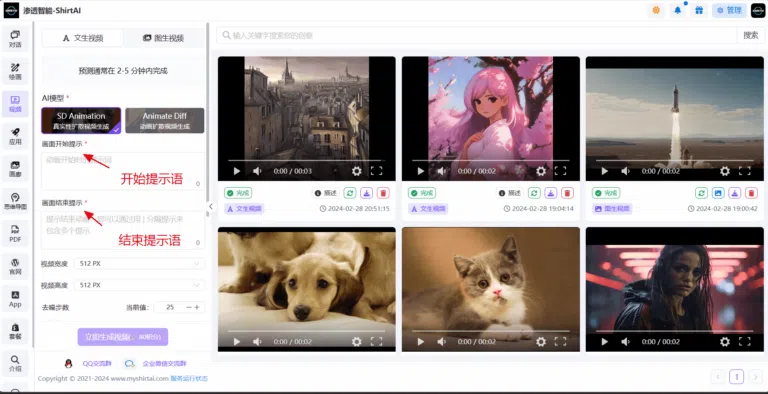The width and height of the screenshot is (768, 394).
Task: Open the 对话 chat section in sidebar
Action: (x=15, y=39)
